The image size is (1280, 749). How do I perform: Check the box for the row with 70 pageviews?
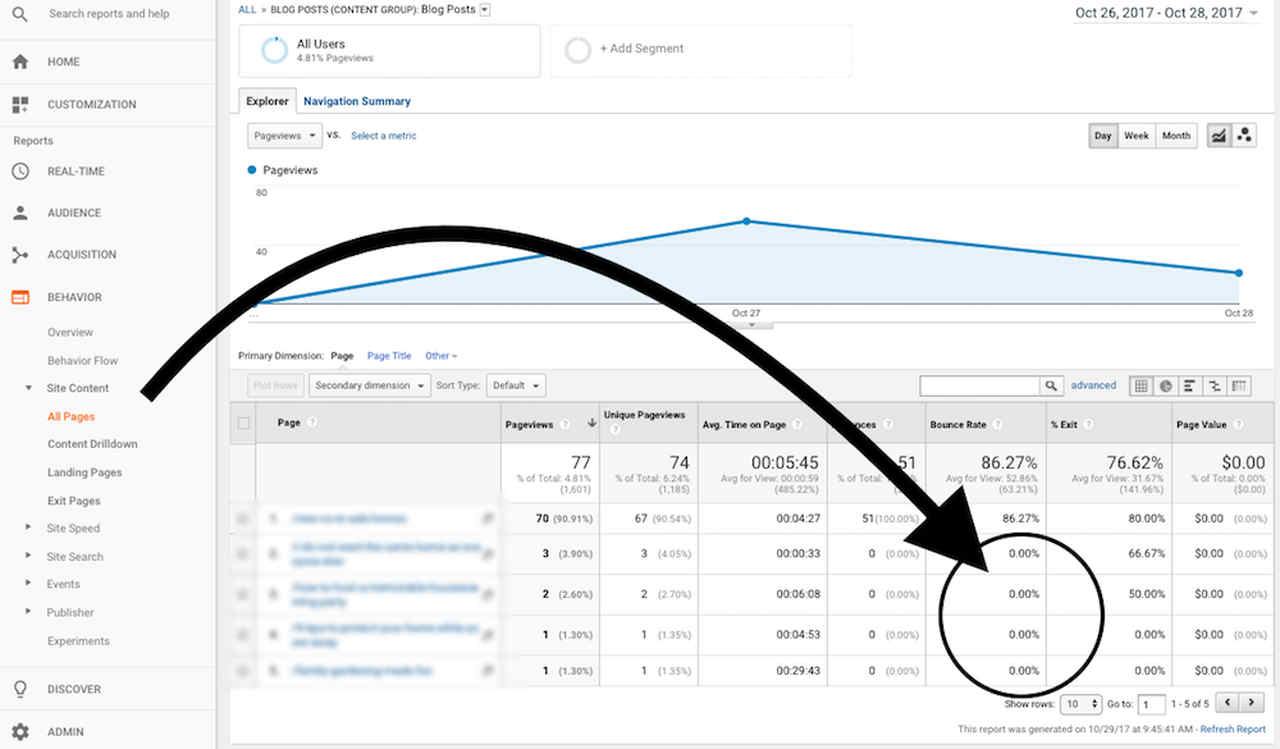click(x=243, y=518)
